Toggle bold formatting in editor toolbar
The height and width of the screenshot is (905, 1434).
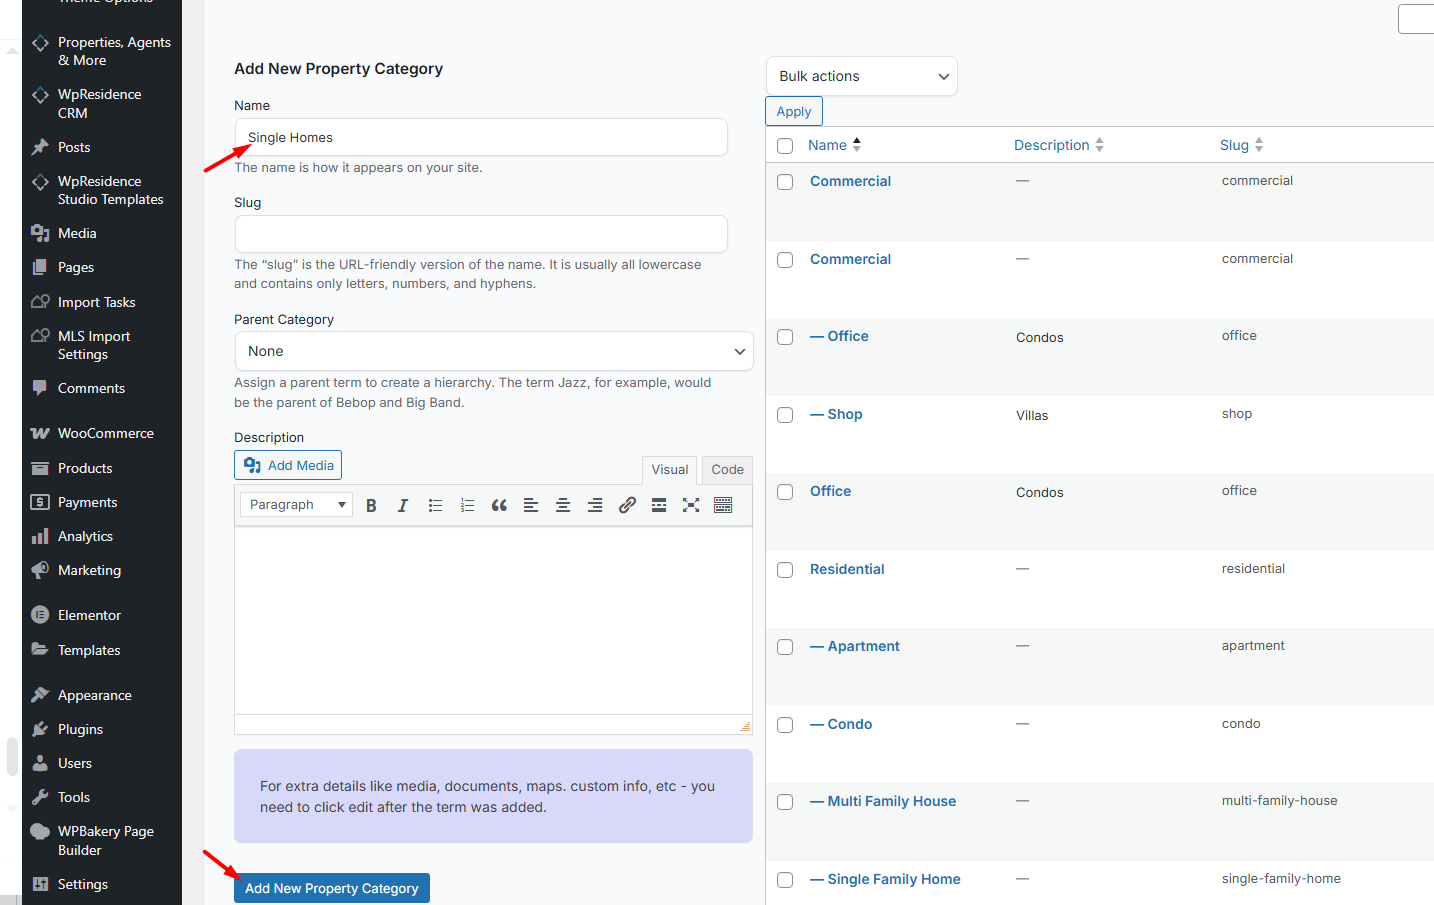[371, 505]
